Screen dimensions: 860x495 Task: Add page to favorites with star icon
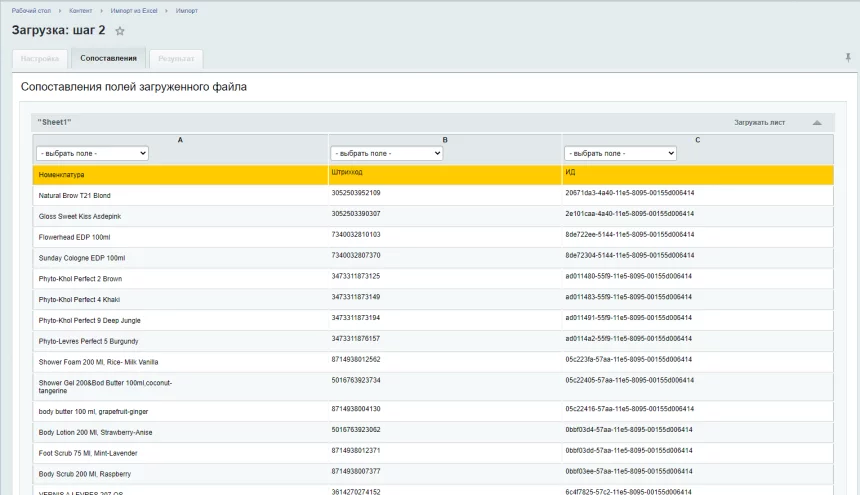120,31
